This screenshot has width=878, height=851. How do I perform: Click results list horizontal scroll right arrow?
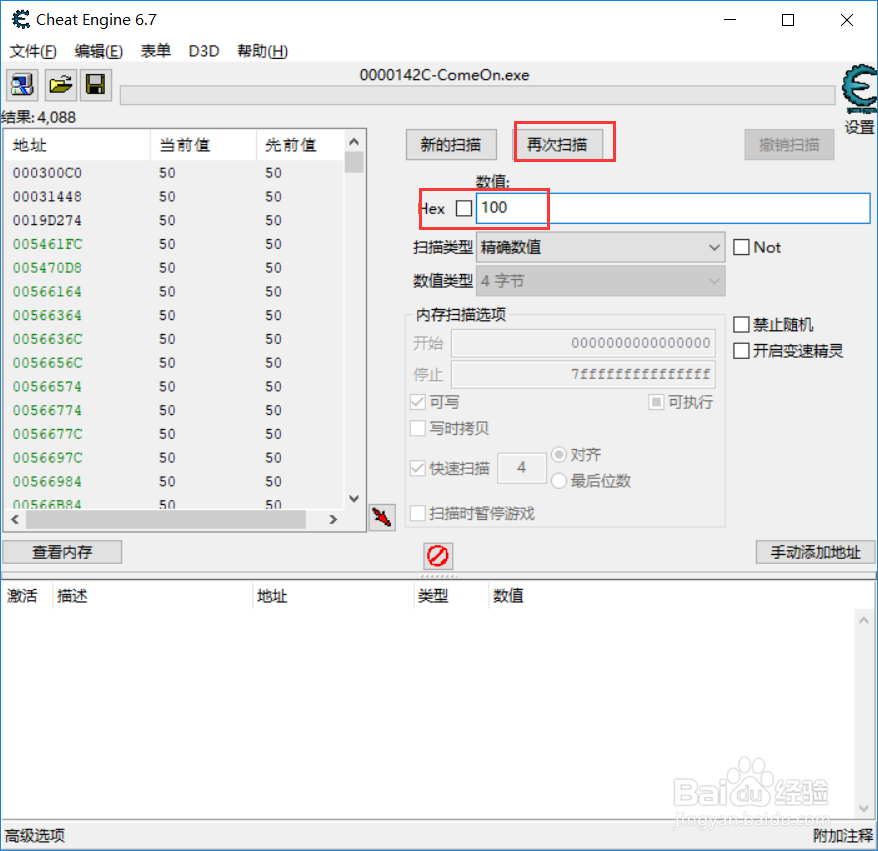[x=333, y=520]
